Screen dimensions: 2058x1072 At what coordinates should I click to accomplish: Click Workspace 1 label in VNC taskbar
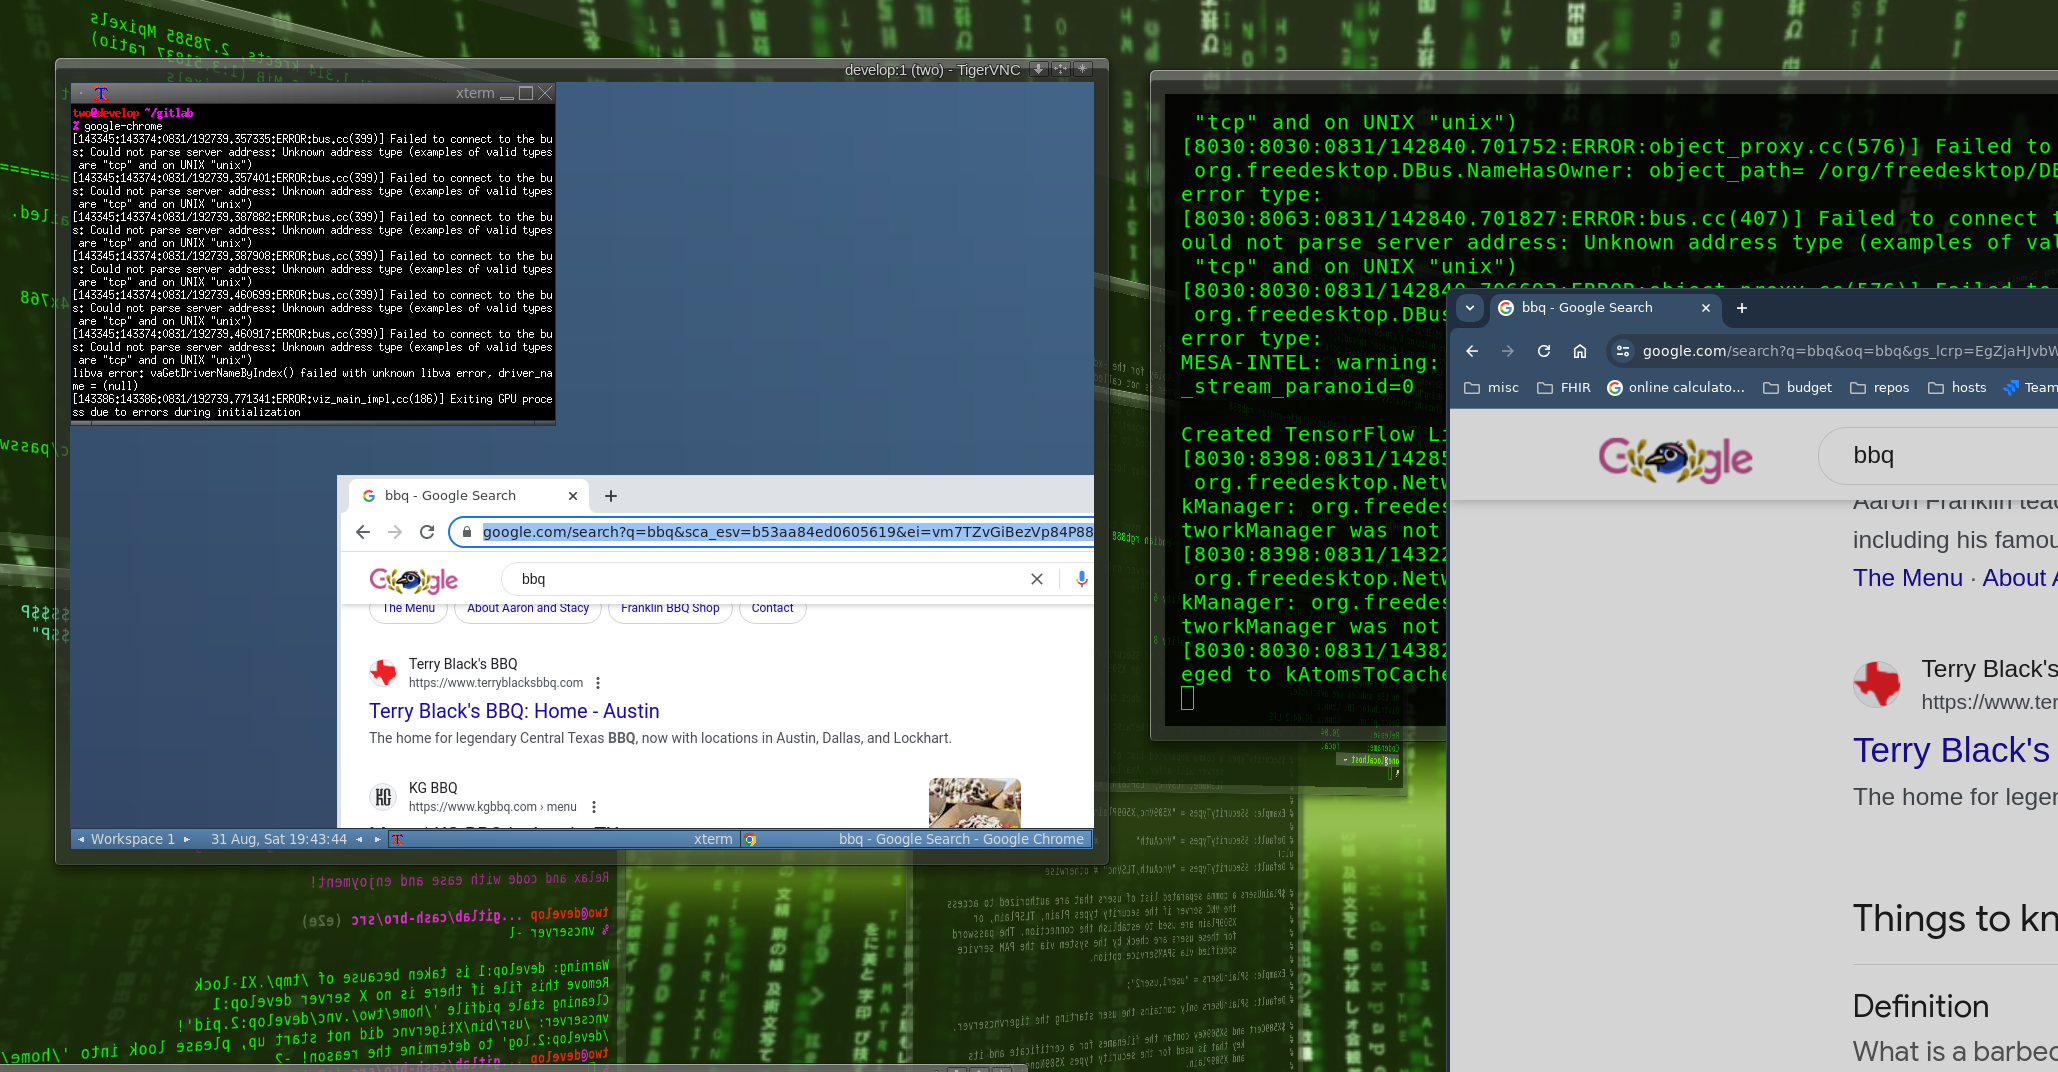click(x=133, y=839)
